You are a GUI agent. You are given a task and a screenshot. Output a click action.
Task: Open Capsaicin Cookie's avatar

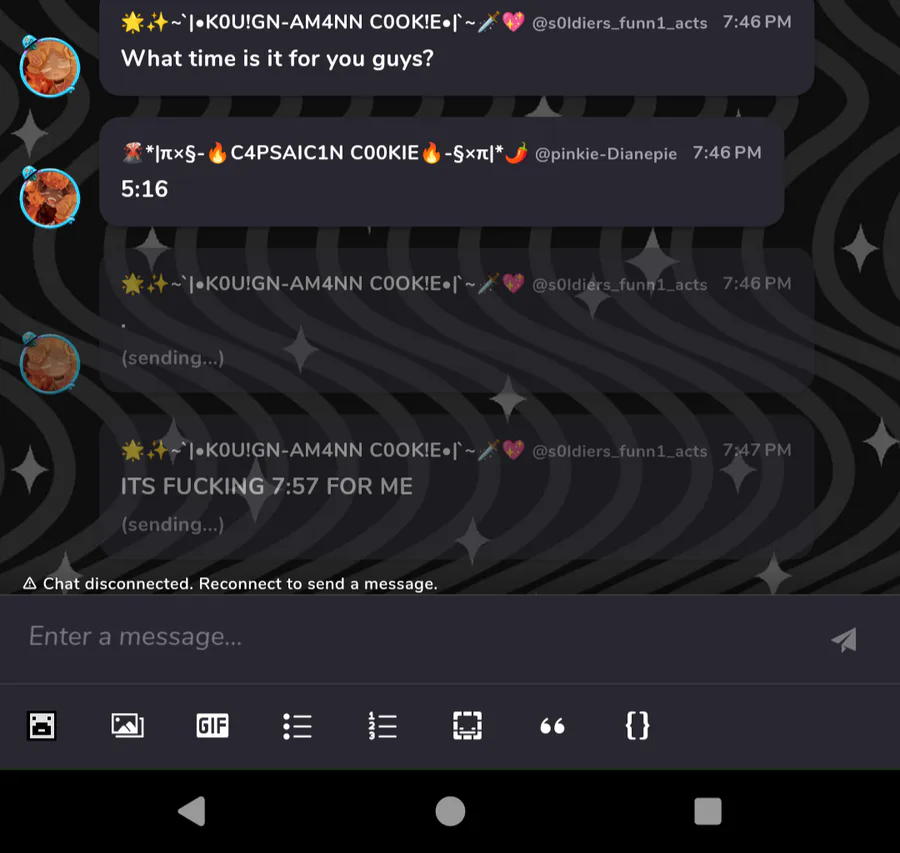tap(49, 197)
